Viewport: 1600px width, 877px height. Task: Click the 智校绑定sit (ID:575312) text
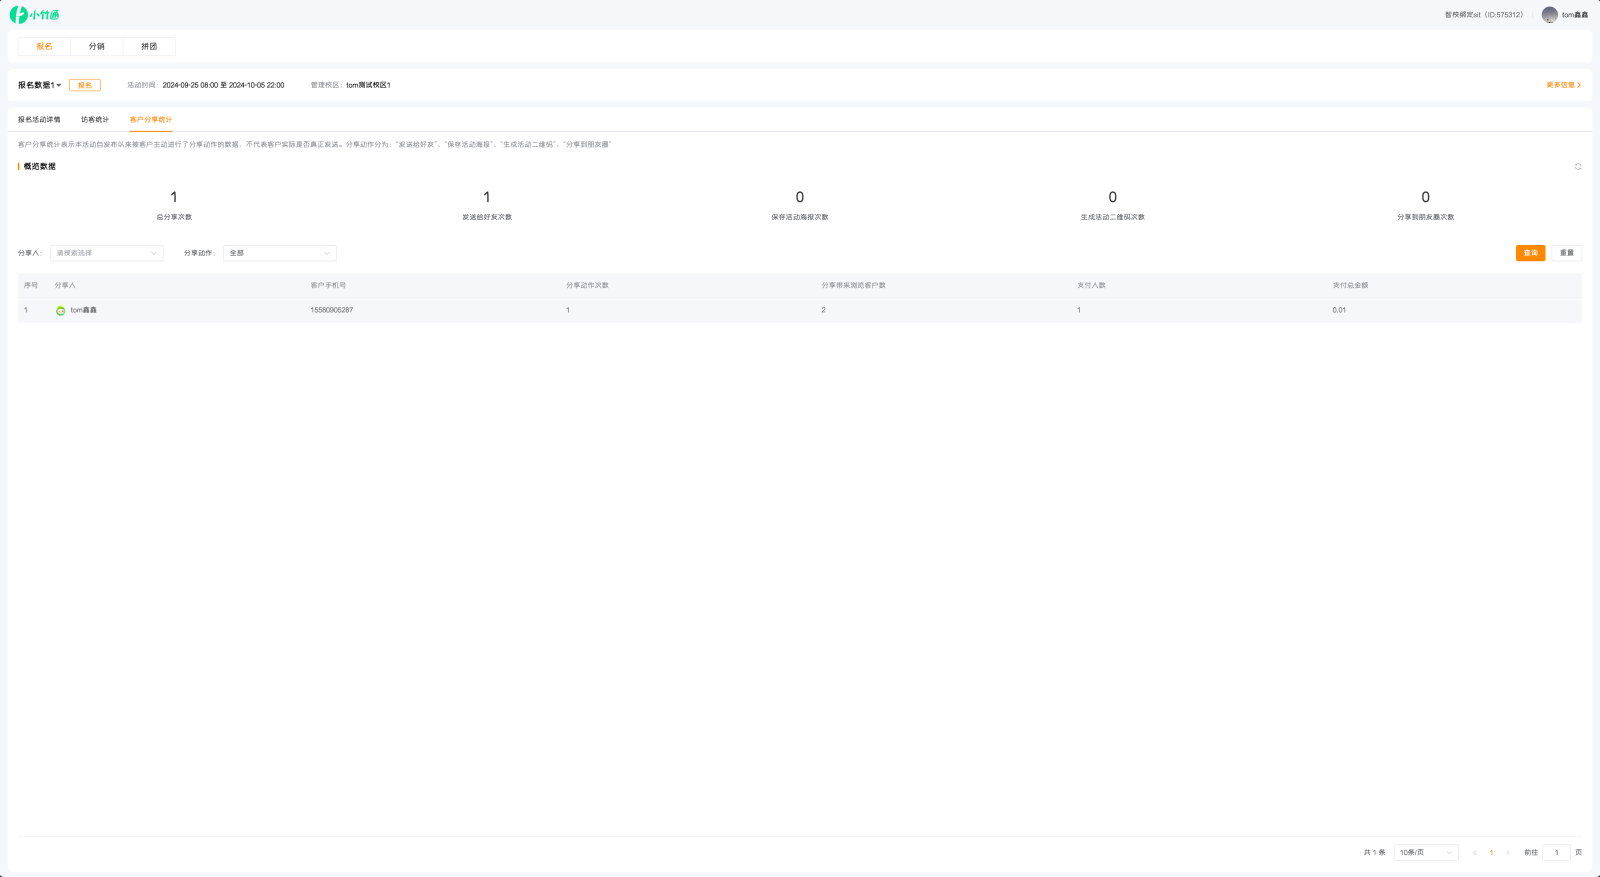pos(1484,15)
